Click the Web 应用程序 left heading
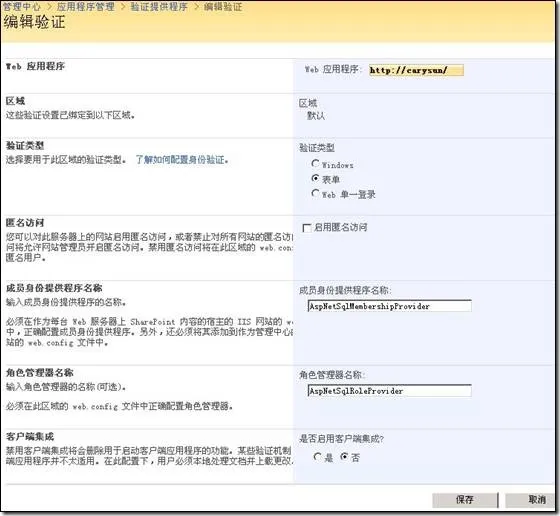The image size is (560, 516). [35, 66]
